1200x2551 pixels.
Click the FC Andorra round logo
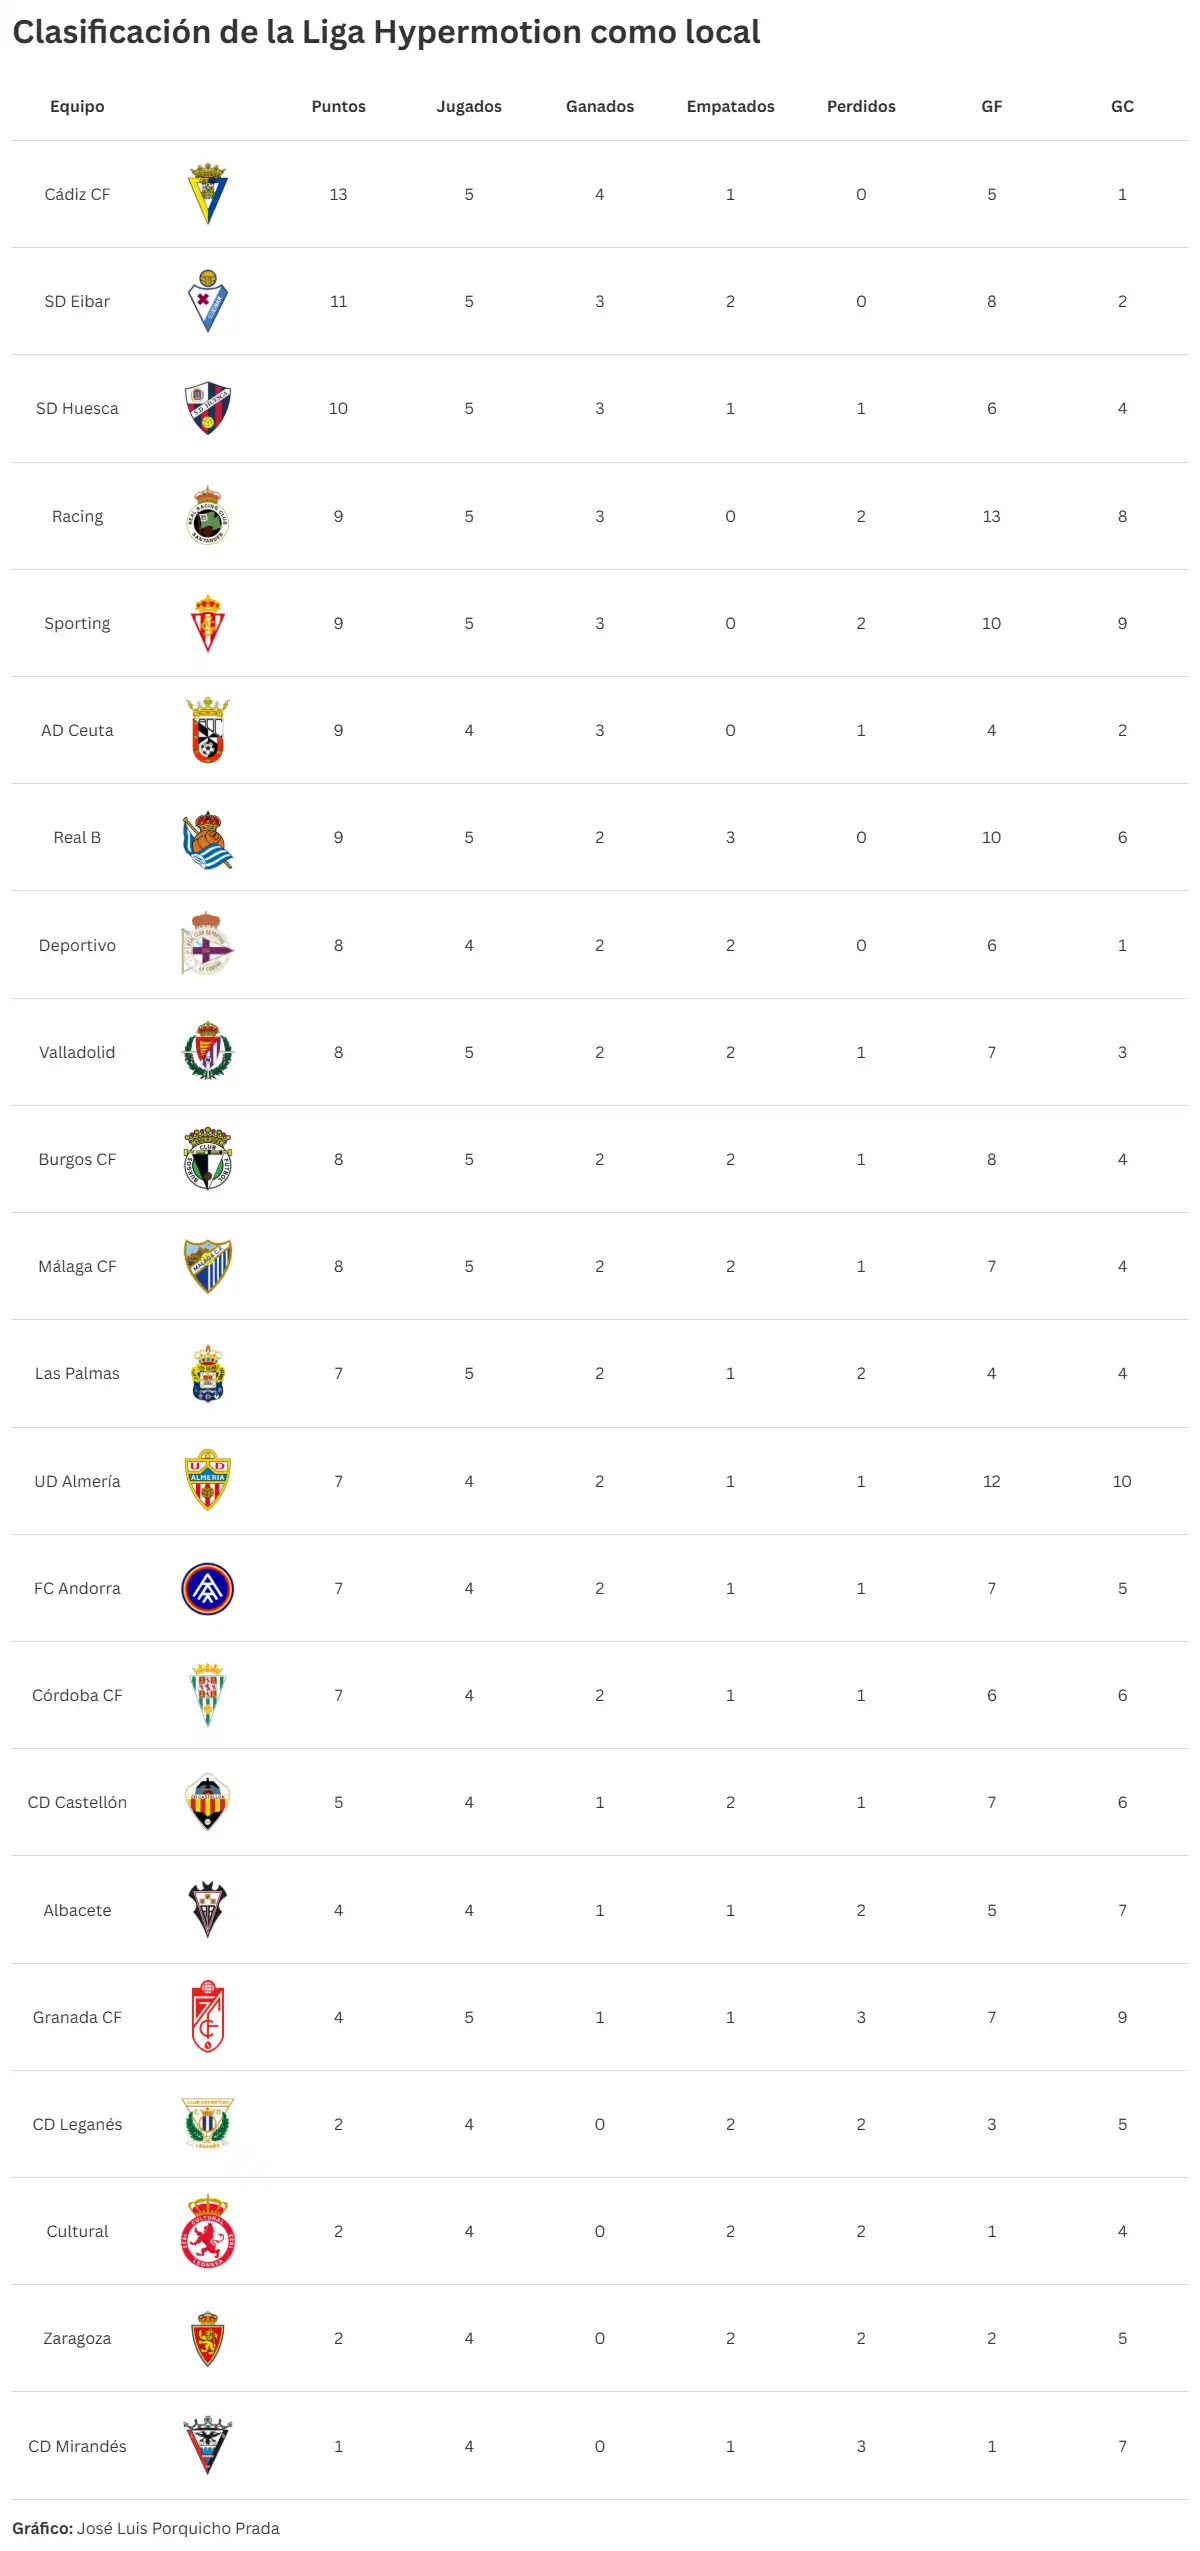[208, 1588]
